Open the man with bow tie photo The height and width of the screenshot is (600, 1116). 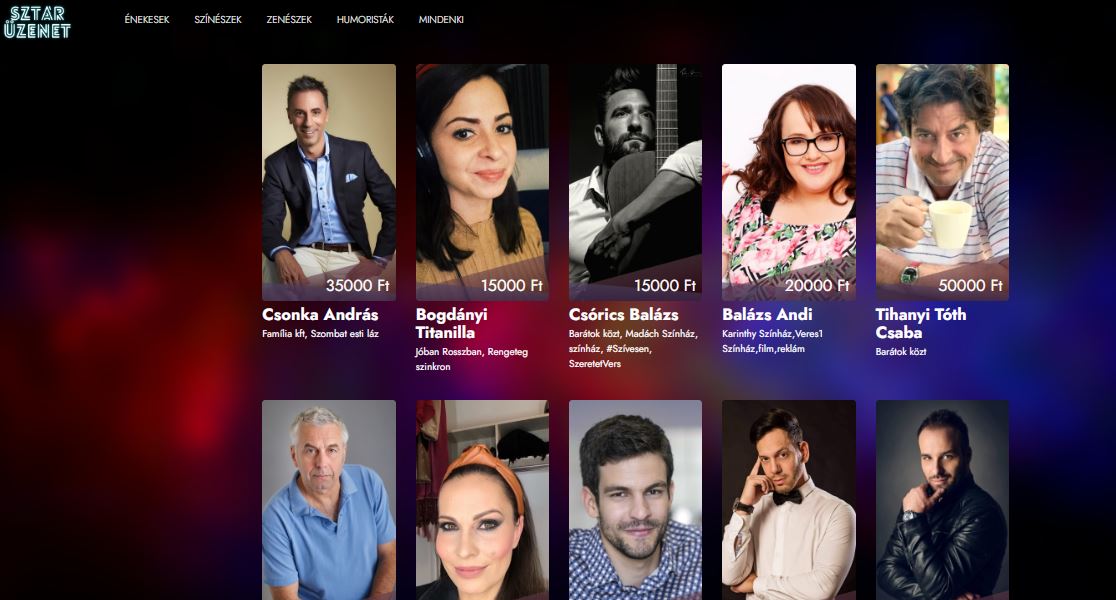[789, 500]
